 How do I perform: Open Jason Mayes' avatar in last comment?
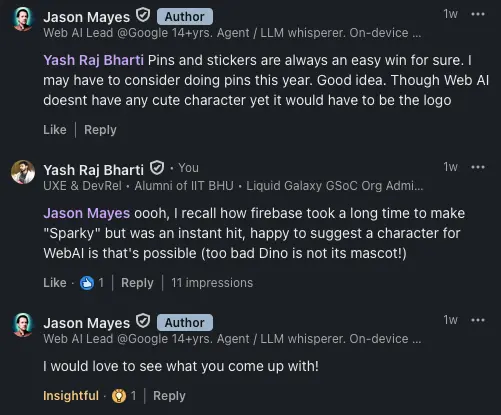(23, 325)
